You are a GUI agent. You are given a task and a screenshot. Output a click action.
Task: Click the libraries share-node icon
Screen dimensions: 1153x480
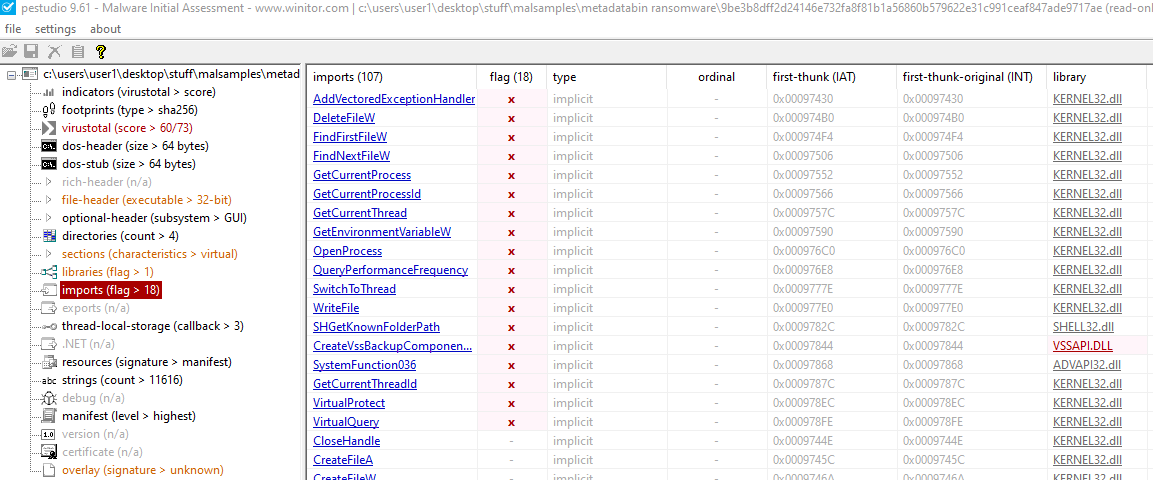click(49, 272)
